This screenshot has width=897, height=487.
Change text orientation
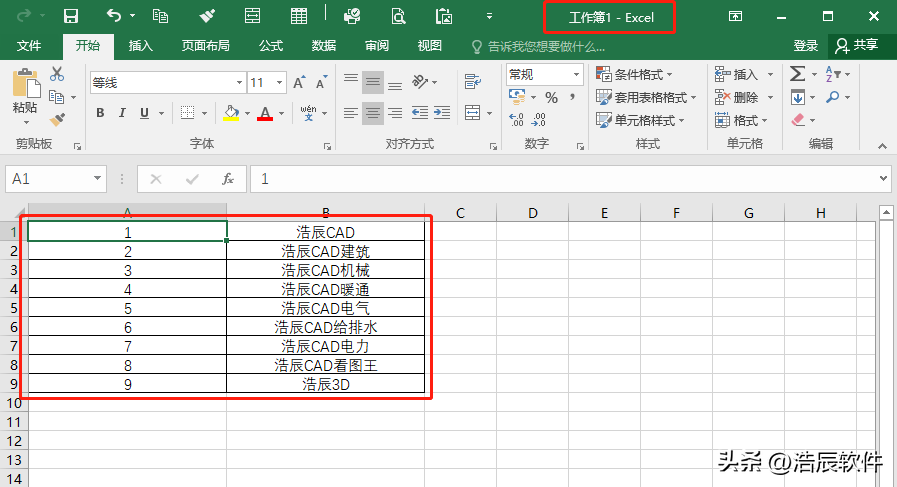click(420, 82)
